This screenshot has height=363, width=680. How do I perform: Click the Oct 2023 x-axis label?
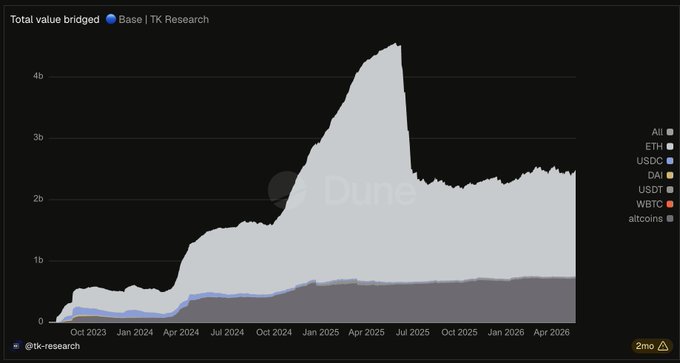pos(88,332)
